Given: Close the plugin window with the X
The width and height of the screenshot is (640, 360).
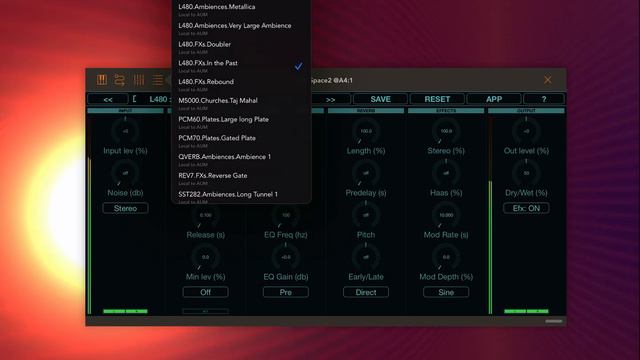Looking at the screenshot, I should (547, 80).
